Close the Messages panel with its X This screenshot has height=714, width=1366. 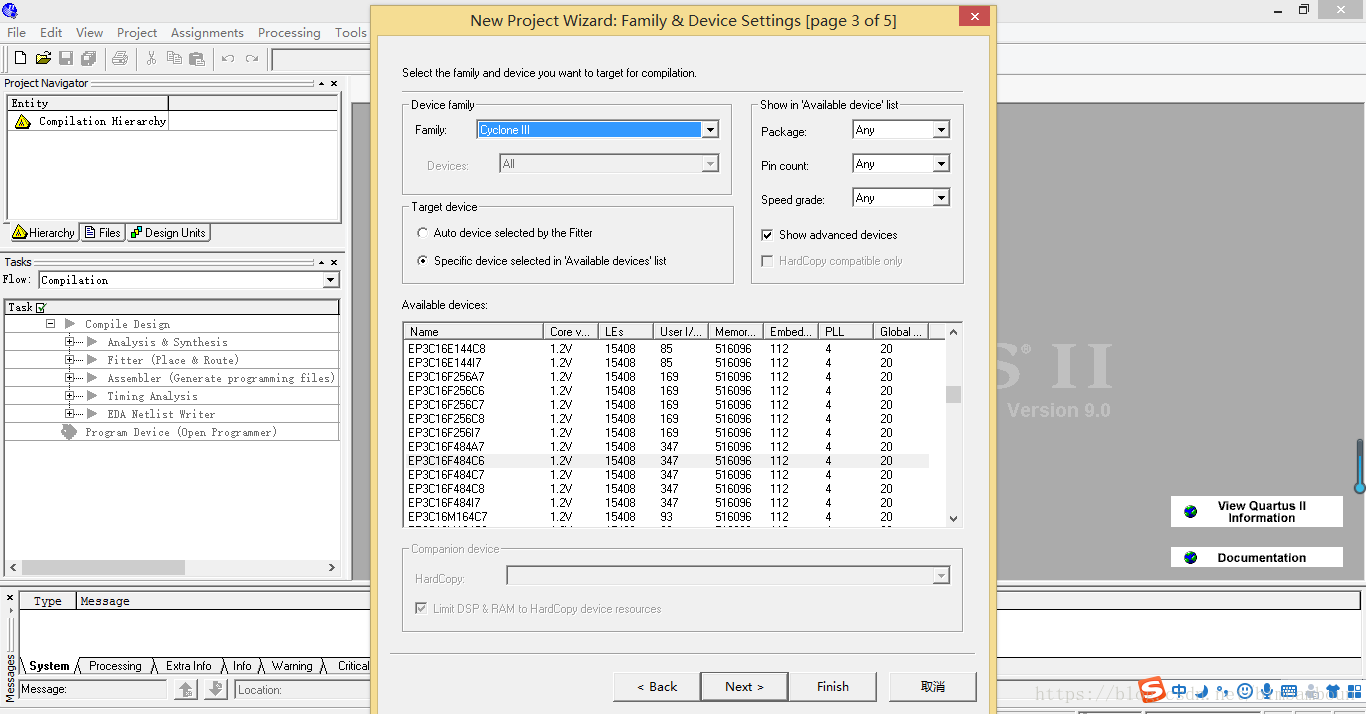click(10, 598)
